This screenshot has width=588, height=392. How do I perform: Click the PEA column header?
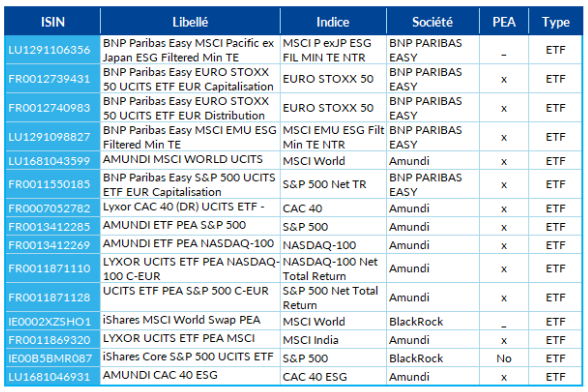click(504, 22)
